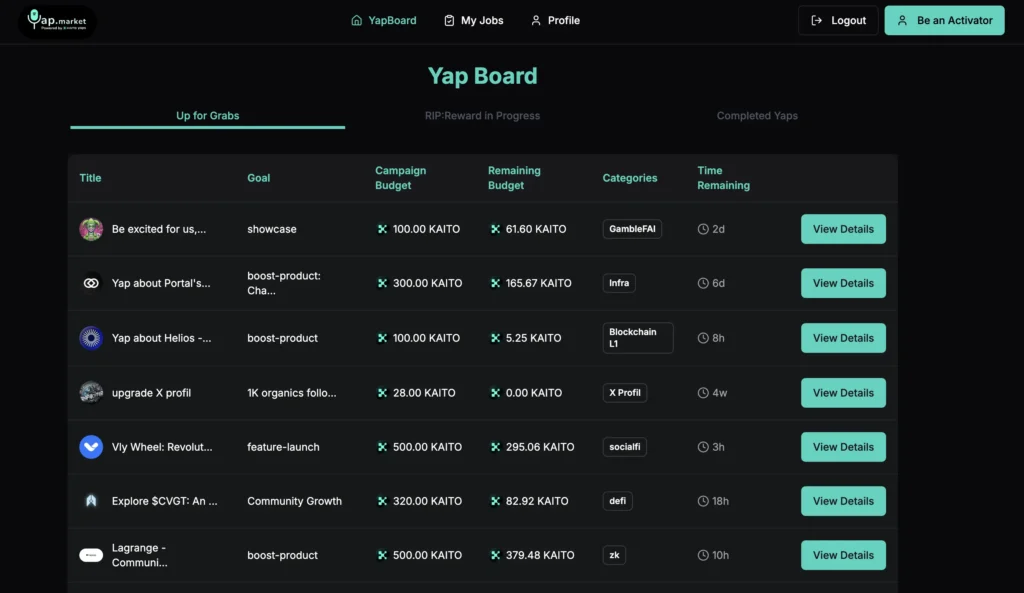Open the My Jobs navigation item

(x=473, y=20)
